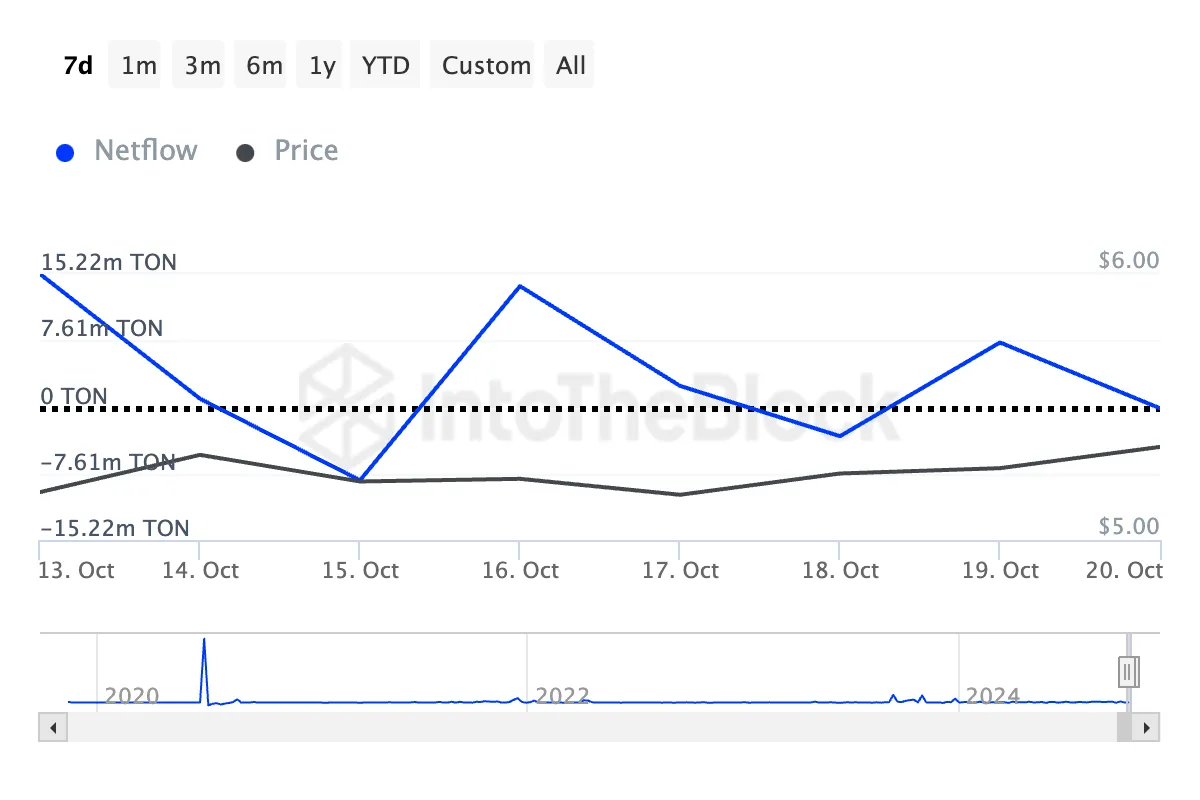This screenshot has height=800, width=1200.
Task: Switch to the 1m time range
Action: 139,66
